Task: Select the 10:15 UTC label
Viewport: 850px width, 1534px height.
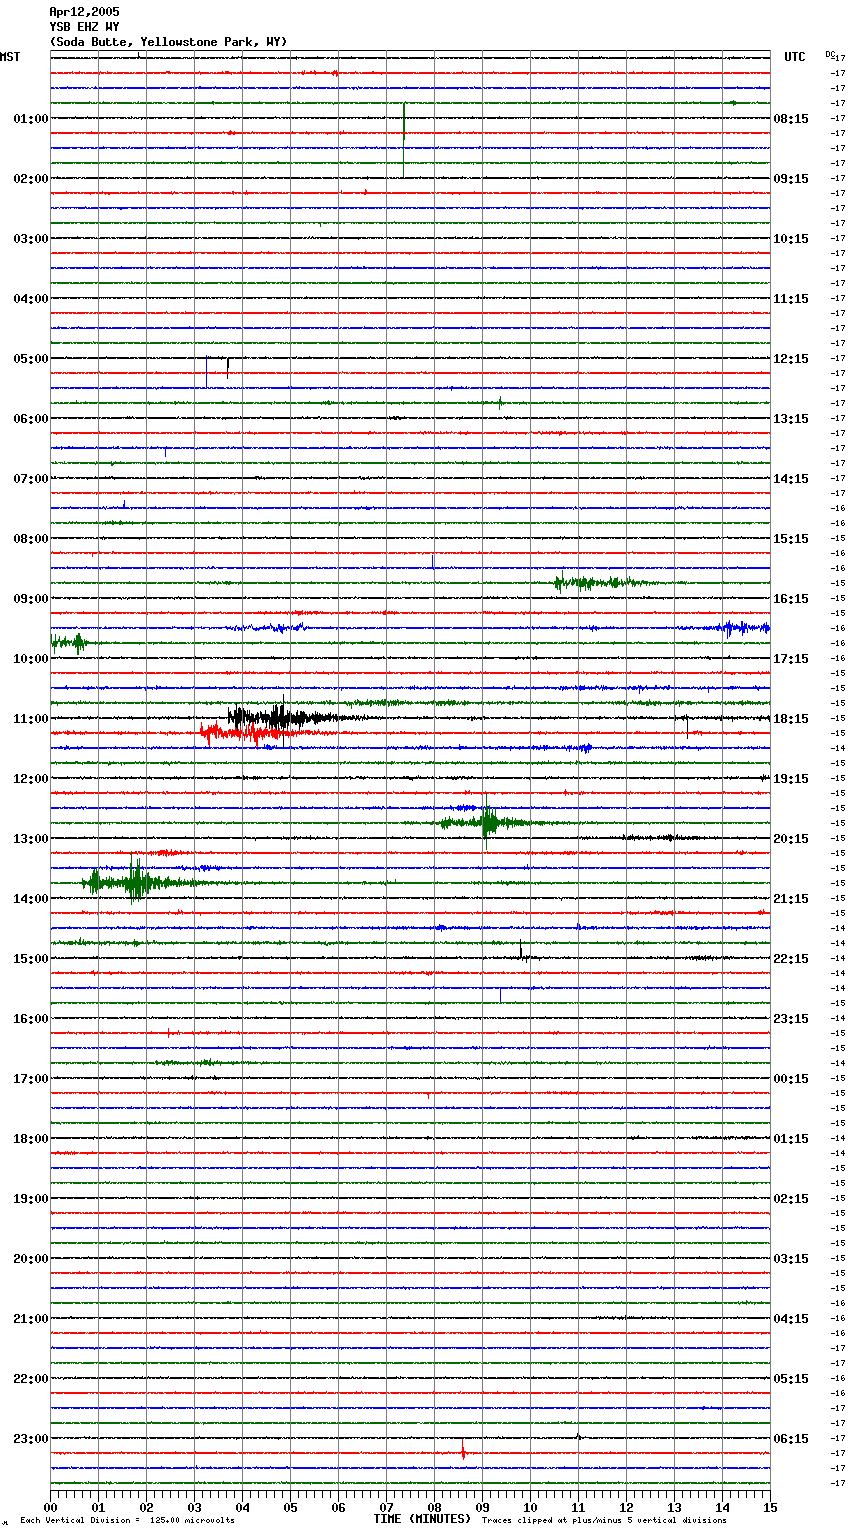Action: [x=791, y=239]
